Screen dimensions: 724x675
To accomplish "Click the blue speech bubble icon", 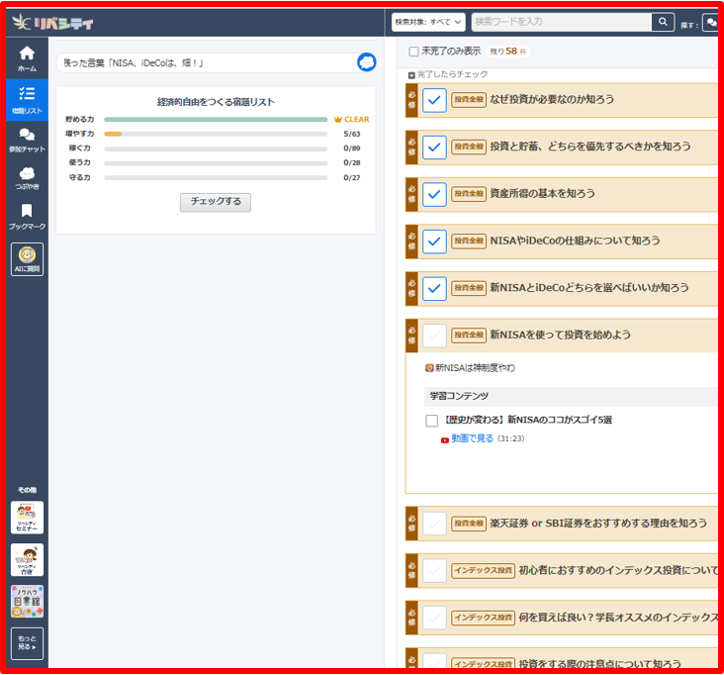I will pos(367,63).
